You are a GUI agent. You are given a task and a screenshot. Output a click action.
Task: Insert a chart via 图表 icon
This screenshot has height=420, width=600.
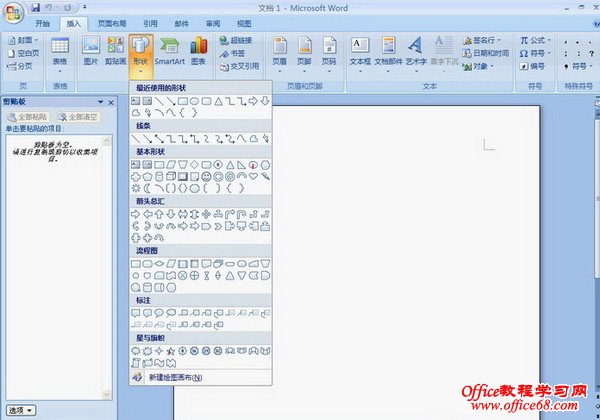pyautogui.click(x=198, y=51)
